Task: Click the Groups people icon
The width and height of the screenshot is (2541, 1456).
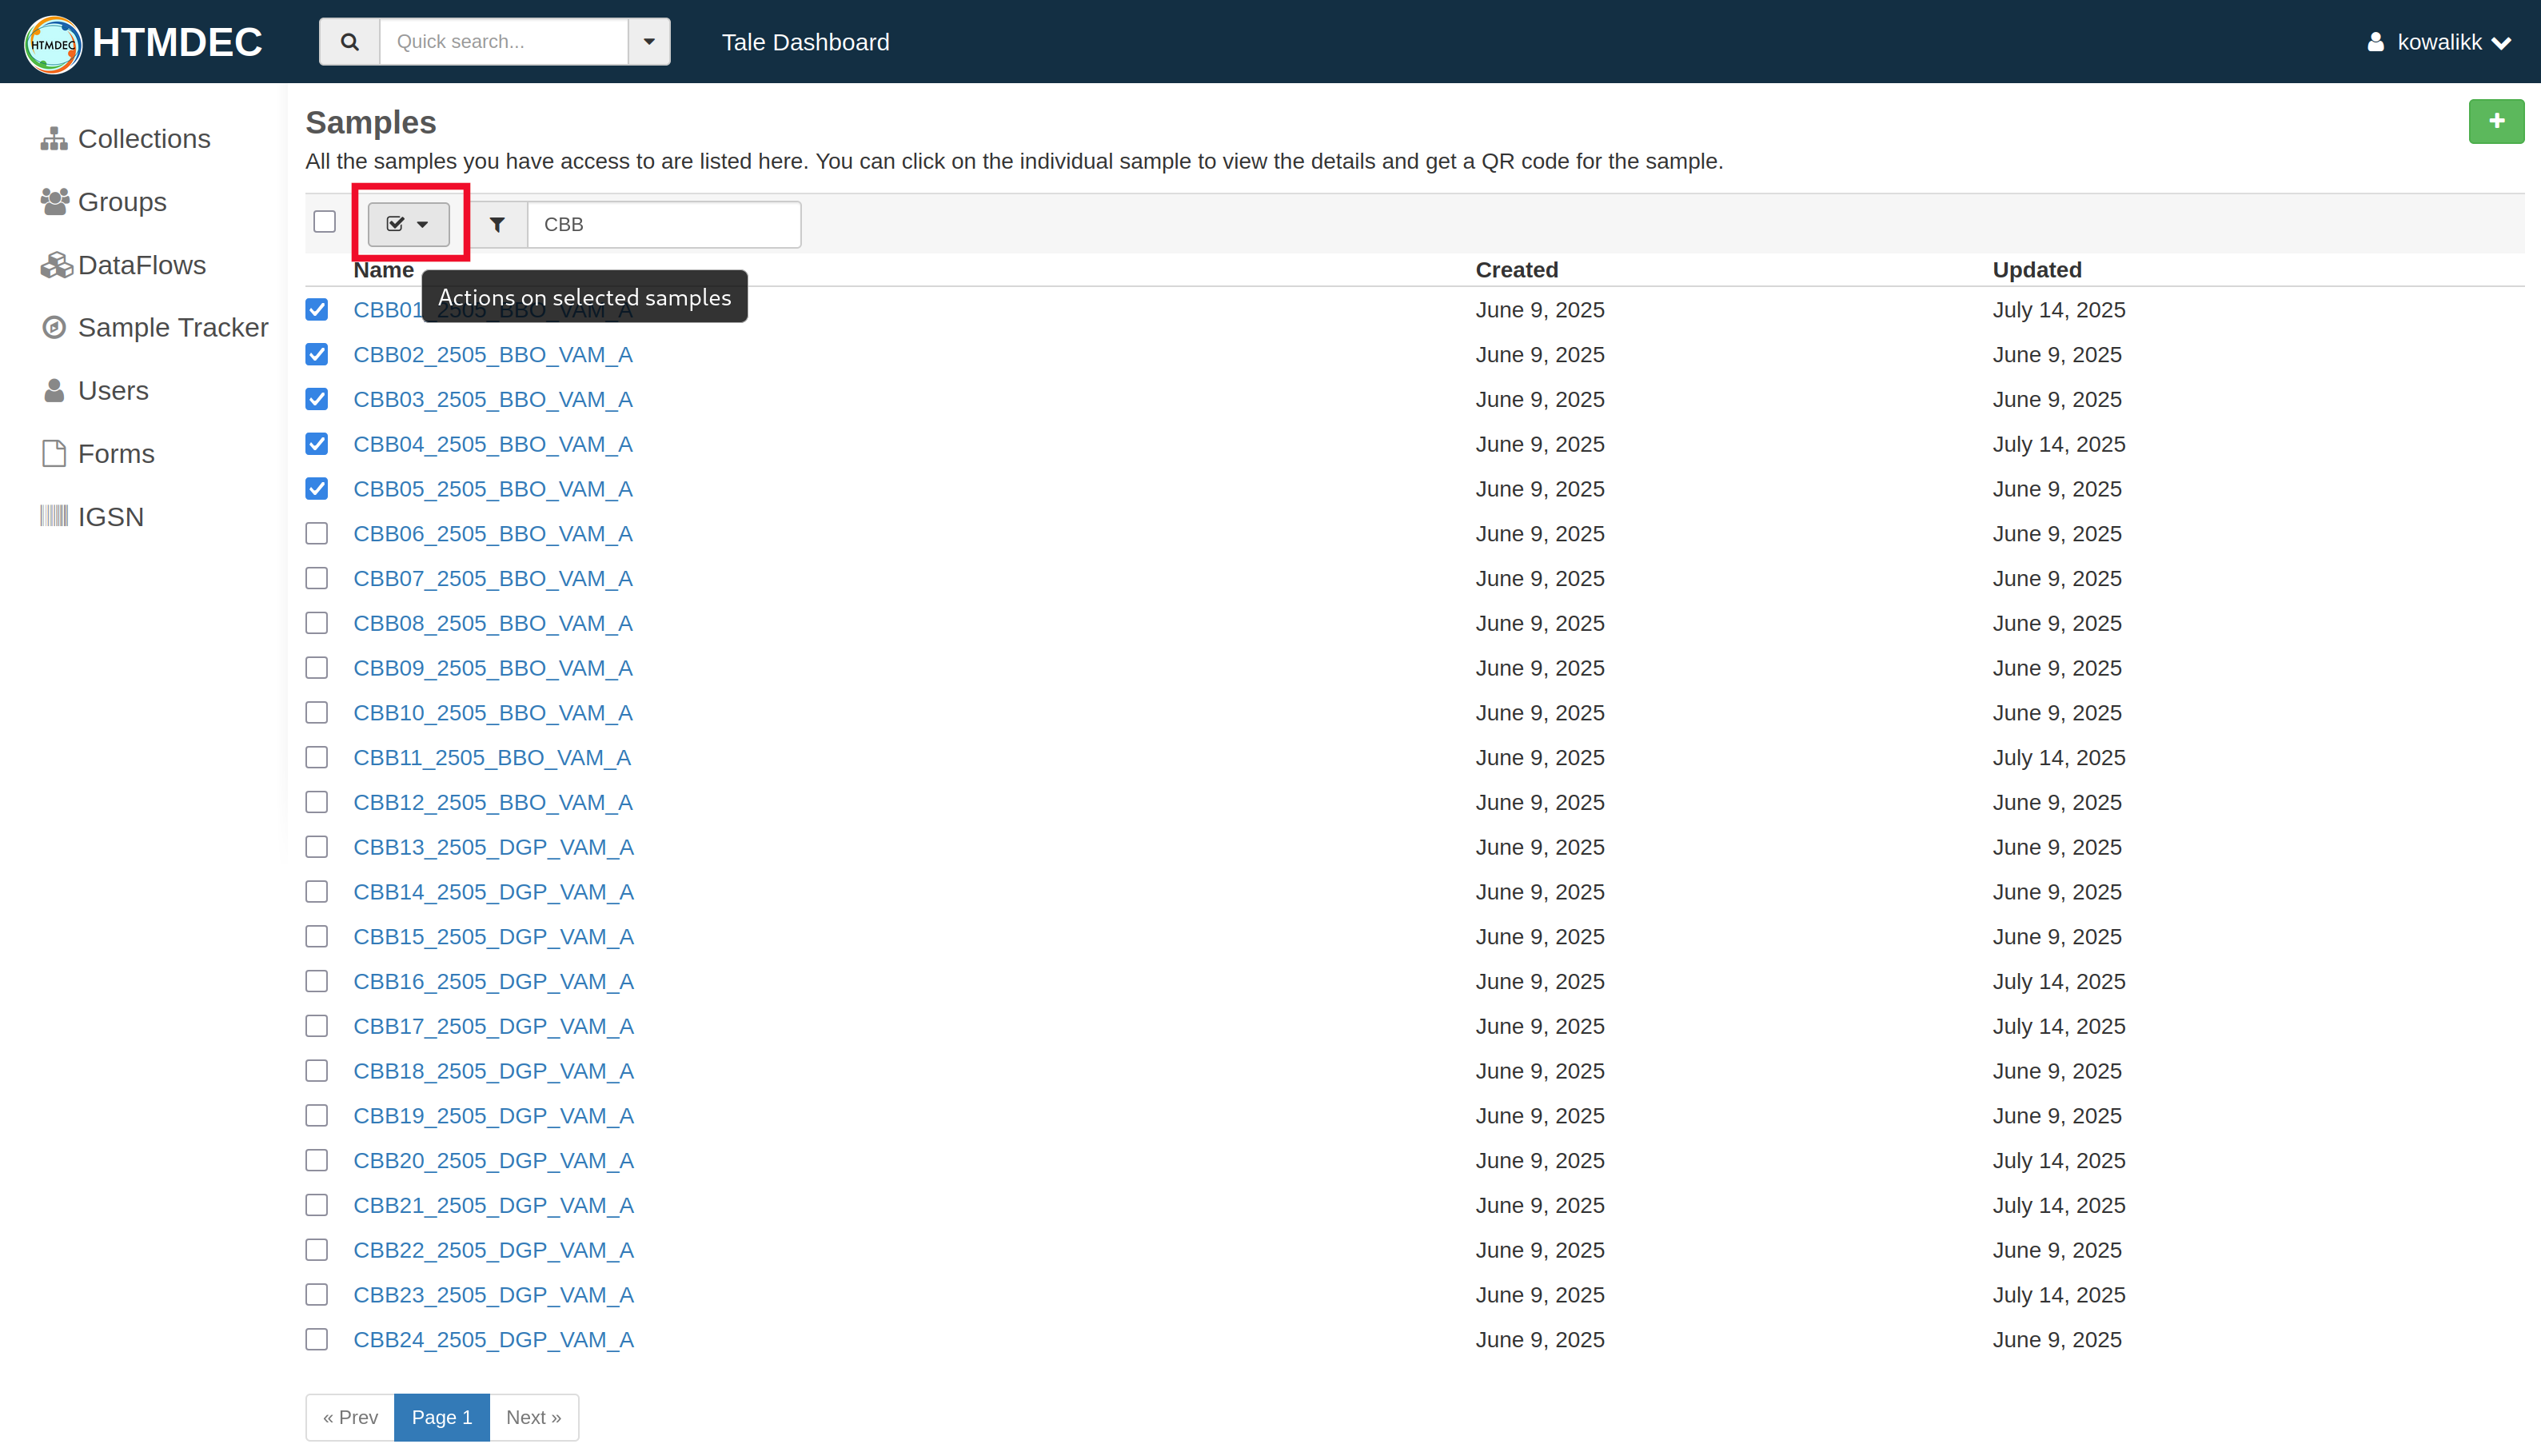Action: pos(54,201)
